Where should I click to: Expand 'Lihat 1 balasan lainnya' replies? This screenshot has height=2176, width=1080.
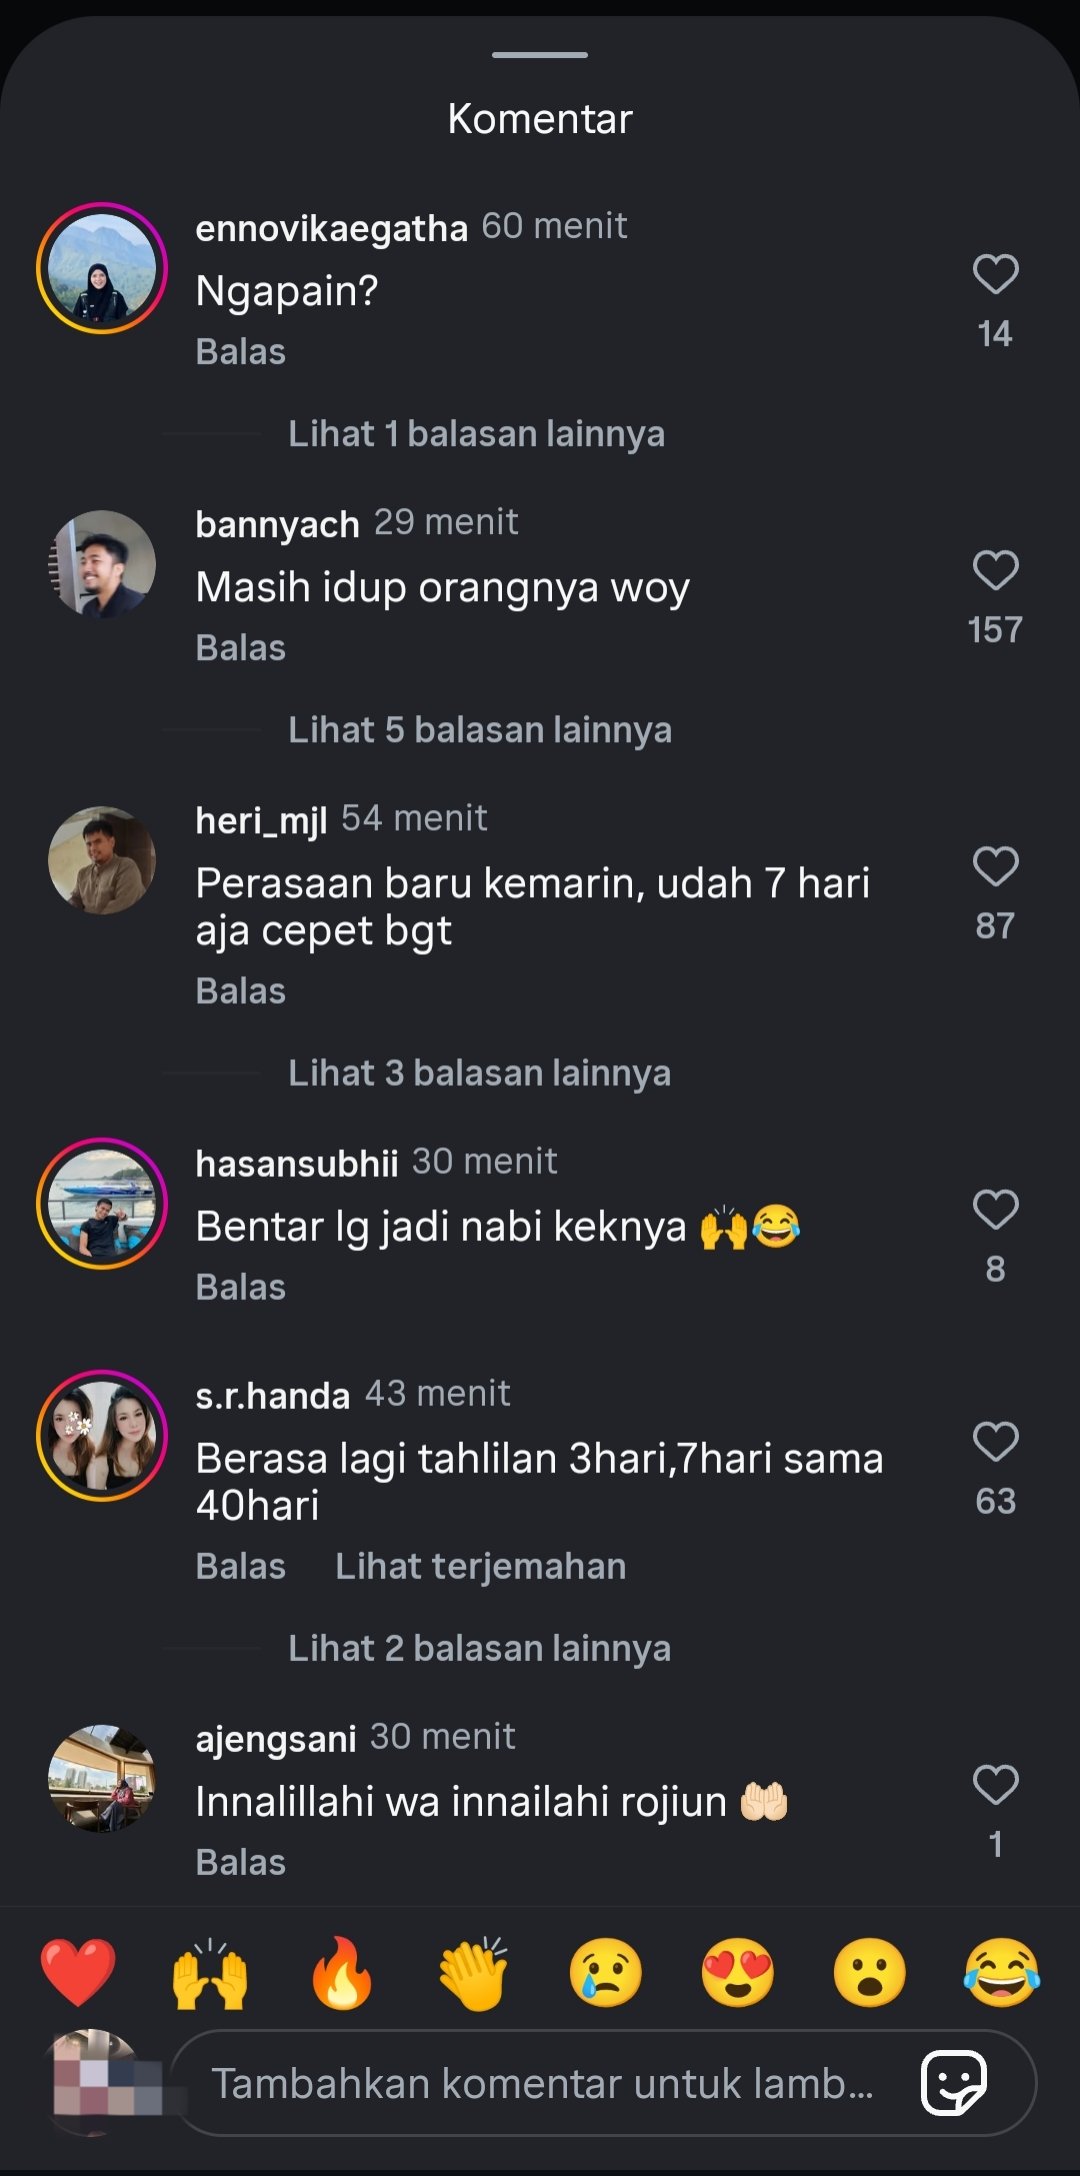point(476,434)
